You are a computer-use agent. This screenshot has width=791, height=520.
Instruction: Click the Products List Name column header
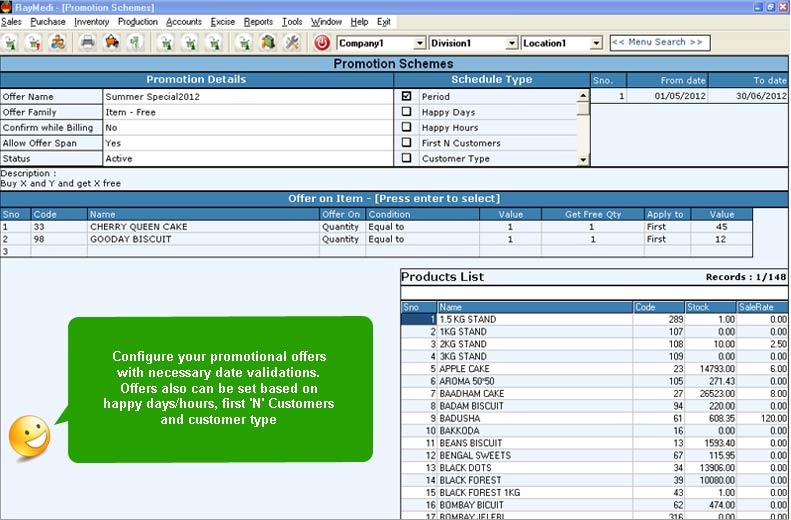point(535,307)
